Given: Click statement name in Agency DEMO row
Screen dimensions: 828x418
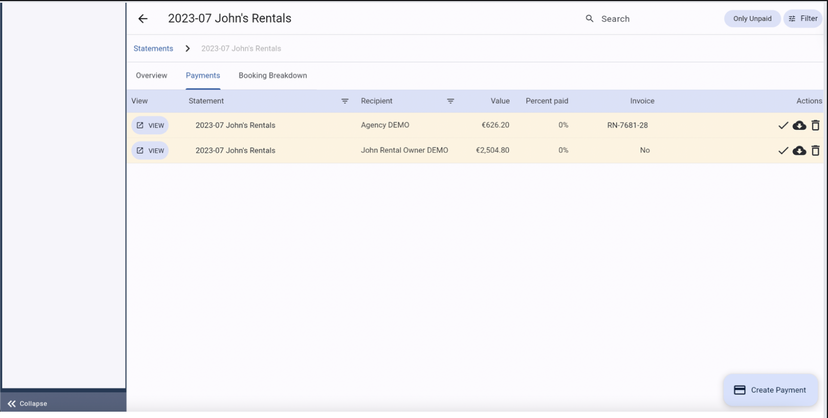Looking at the screenshot, I should pyautogui.click(x=235, y=126).
